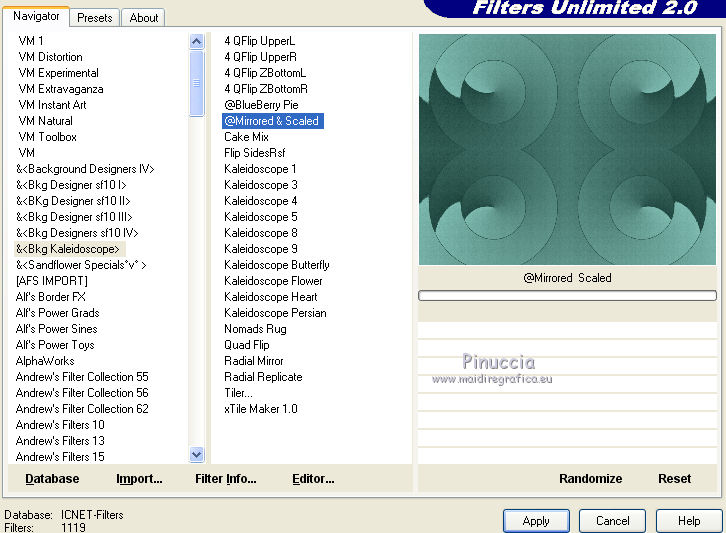The width and height of the screenshot is (726, 533).
Task: Open the Presets tab
Action: (95, 18)
